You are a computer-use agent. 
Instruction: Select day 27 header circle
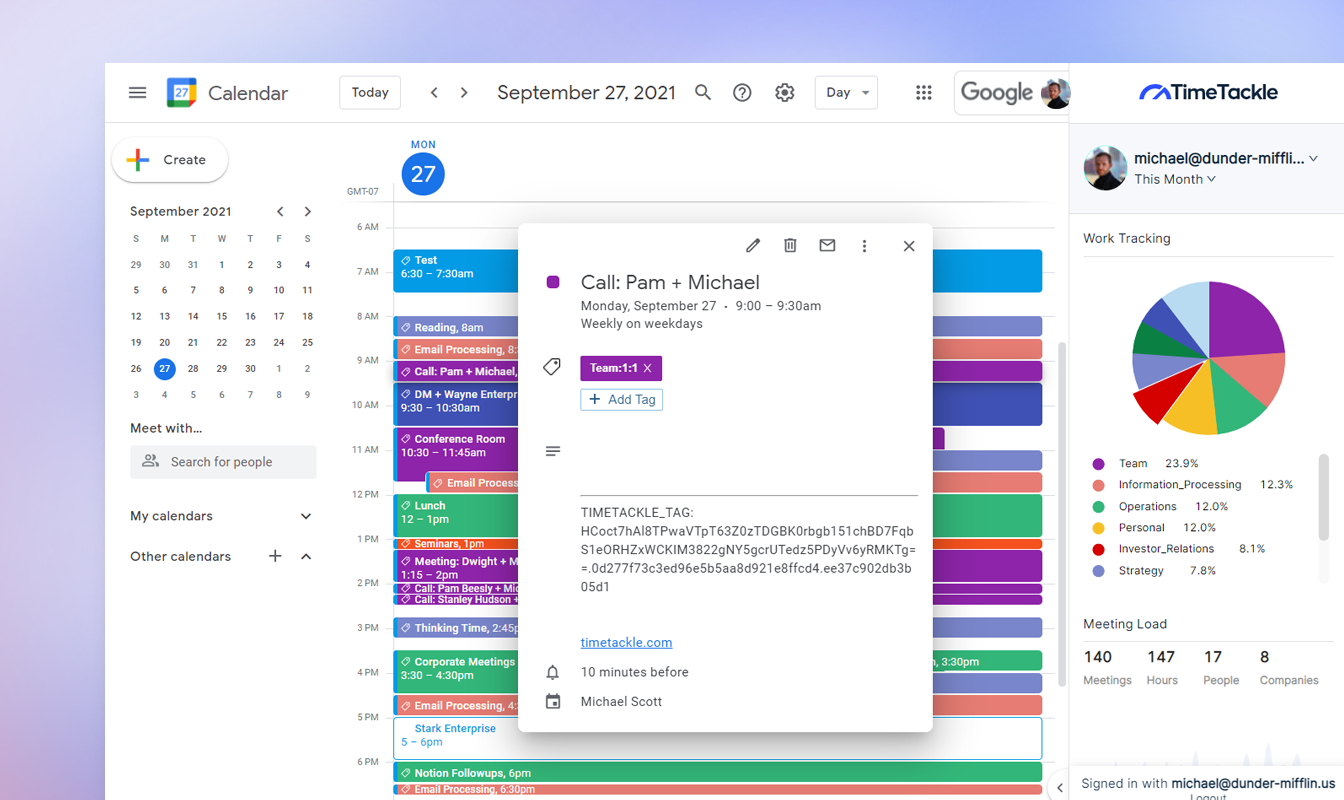pyautogui.click(x=423, y=174)
